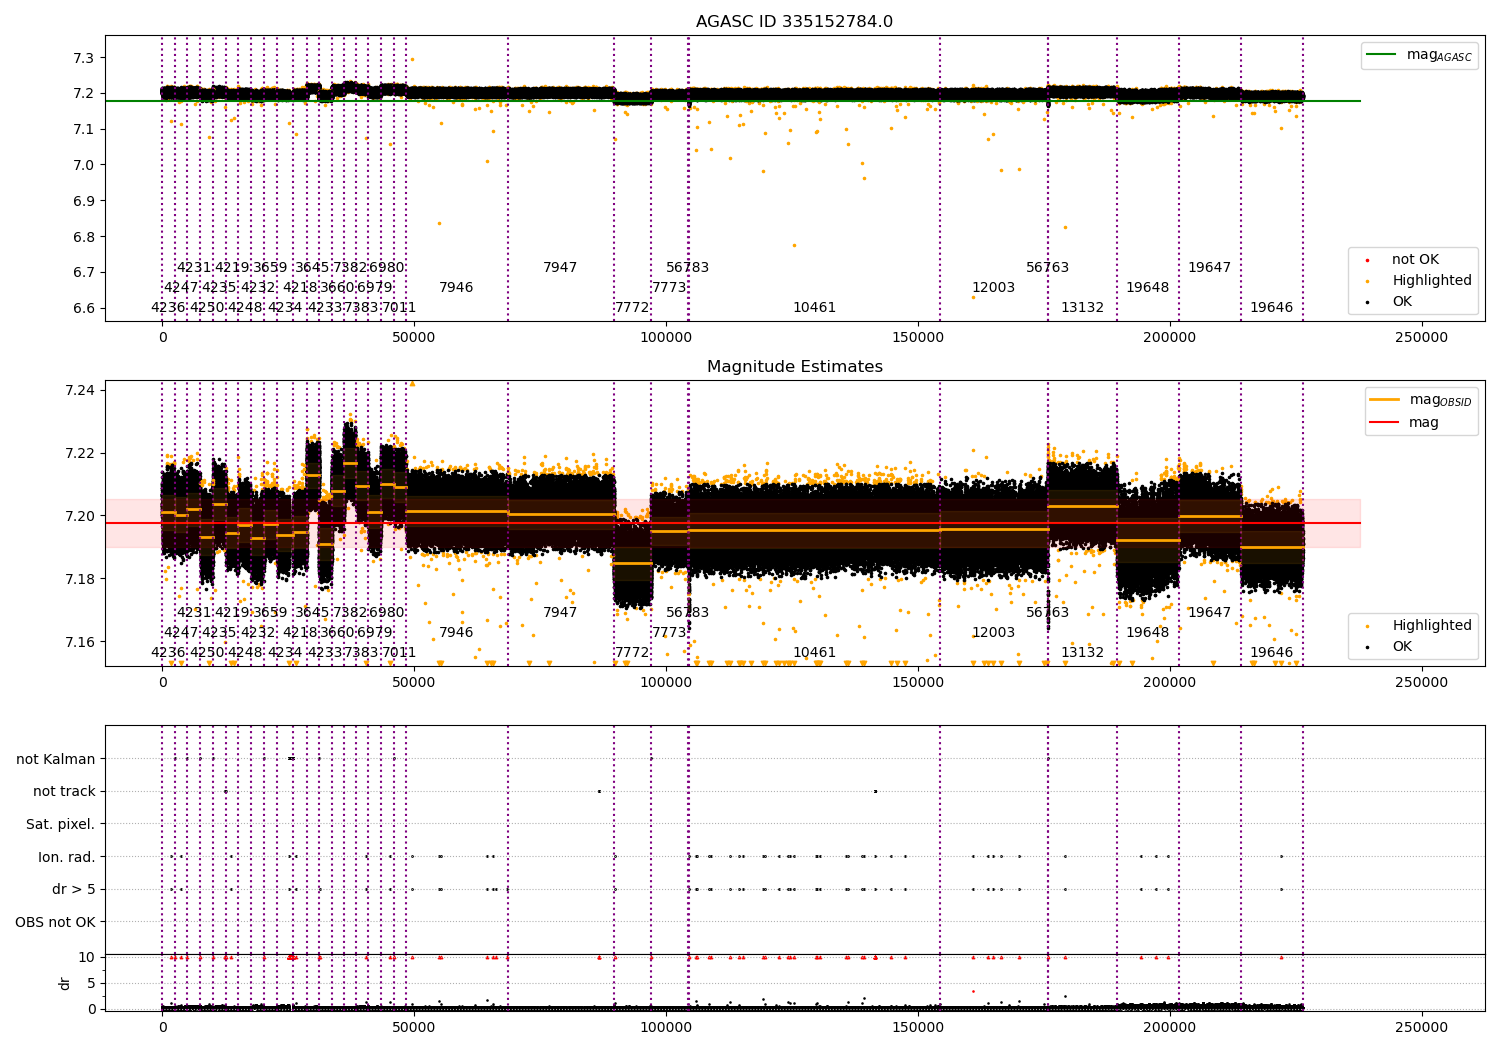Click the 'not Kalman' row label
This screenshot has width=1500, height=1050.
pyautogui.click(x=56, y=759)
